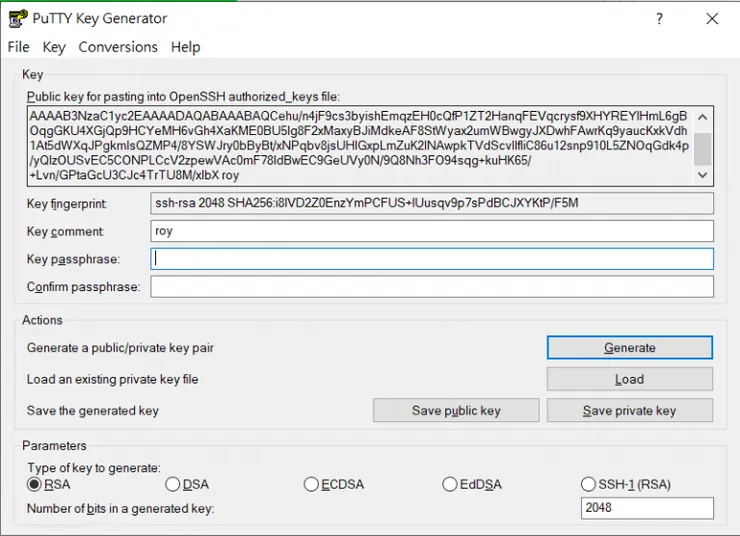This screenshot has height=536, width=740.
Task: Open the Conversions menu
Action: (x=118, y=47)
